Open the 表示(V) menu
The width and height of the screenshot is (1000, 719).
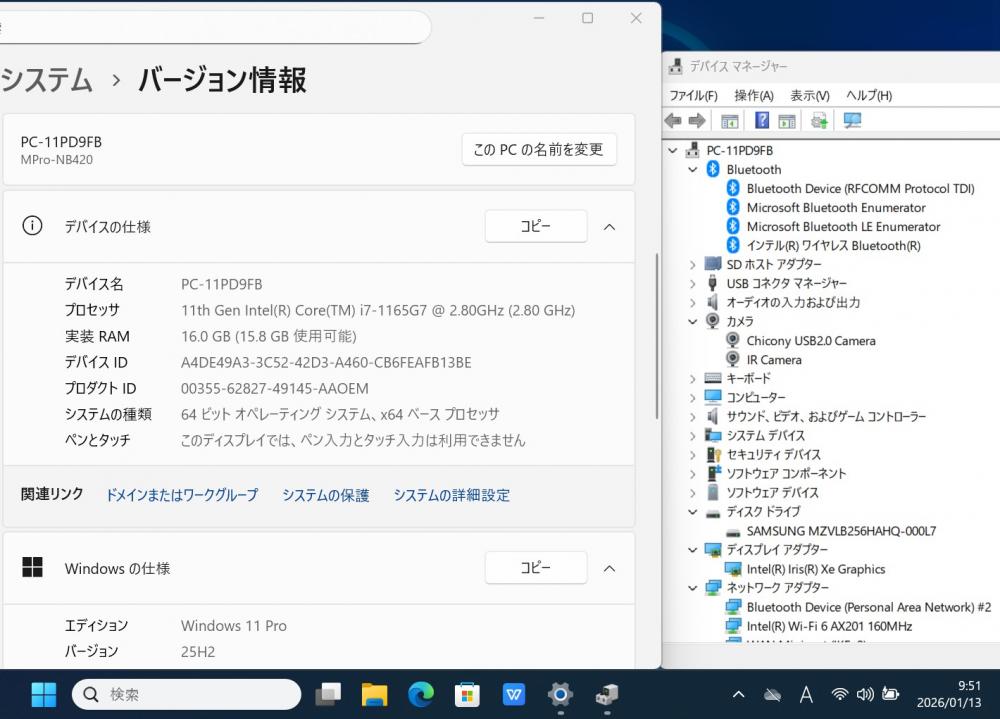pyautogui.click(x=809, y=96)
